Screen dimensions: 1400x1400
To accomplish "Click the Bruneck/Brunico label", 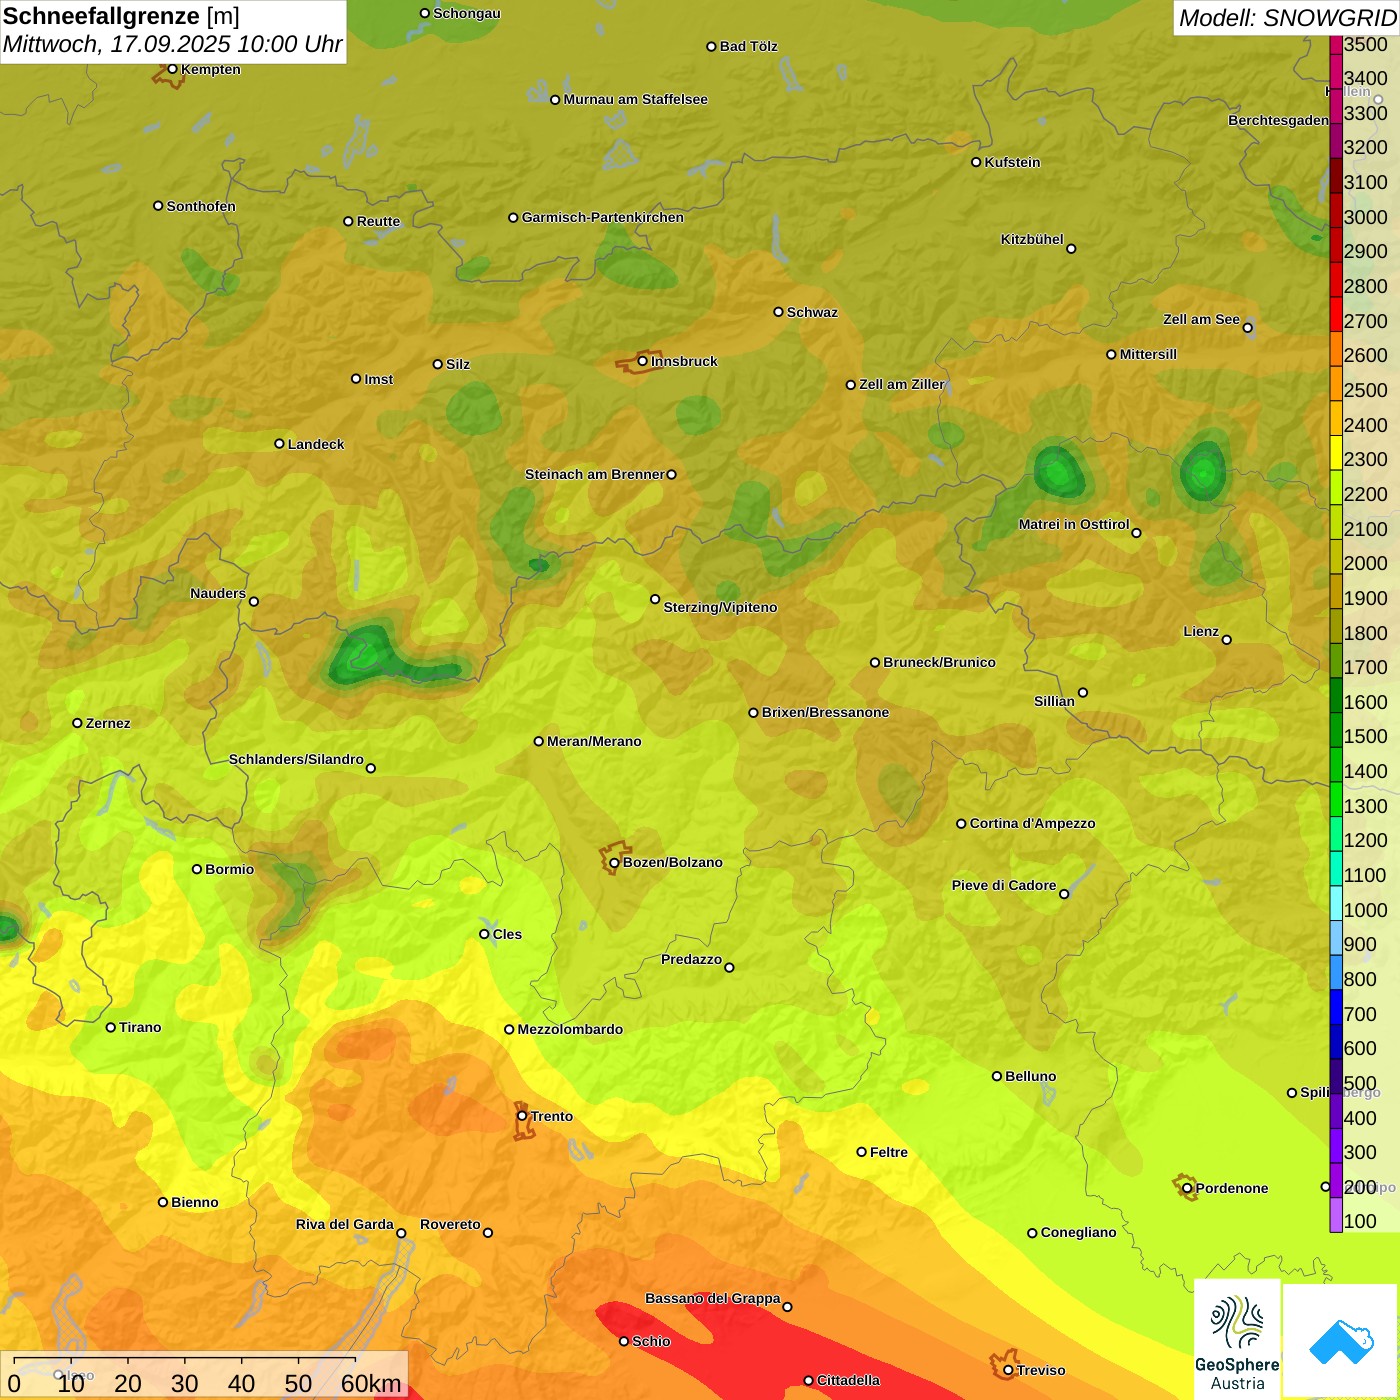I will 939,662.
